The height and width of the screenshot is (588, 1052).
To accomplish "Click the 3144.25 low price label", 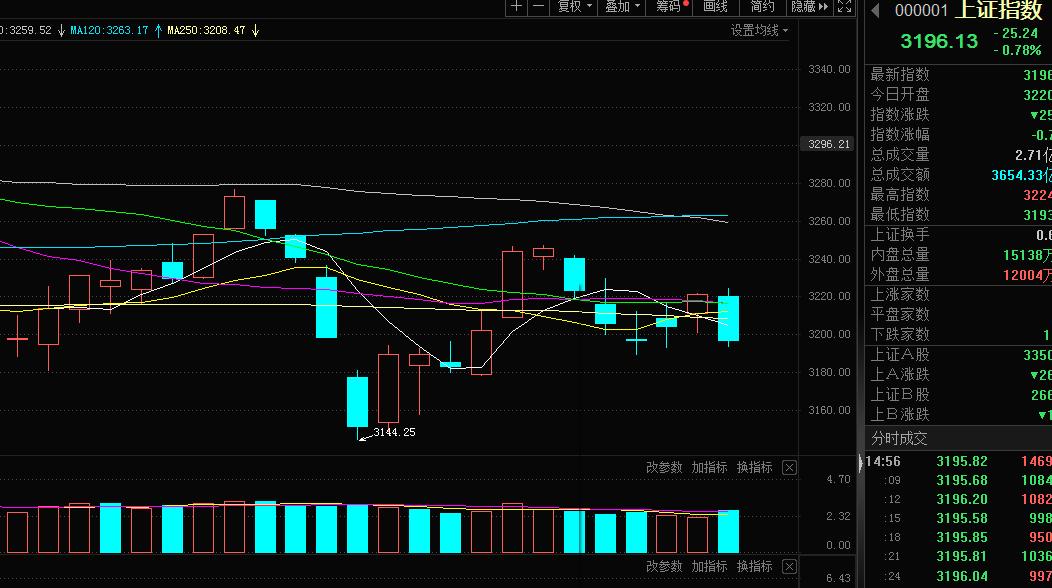I will tap(394, 432).
